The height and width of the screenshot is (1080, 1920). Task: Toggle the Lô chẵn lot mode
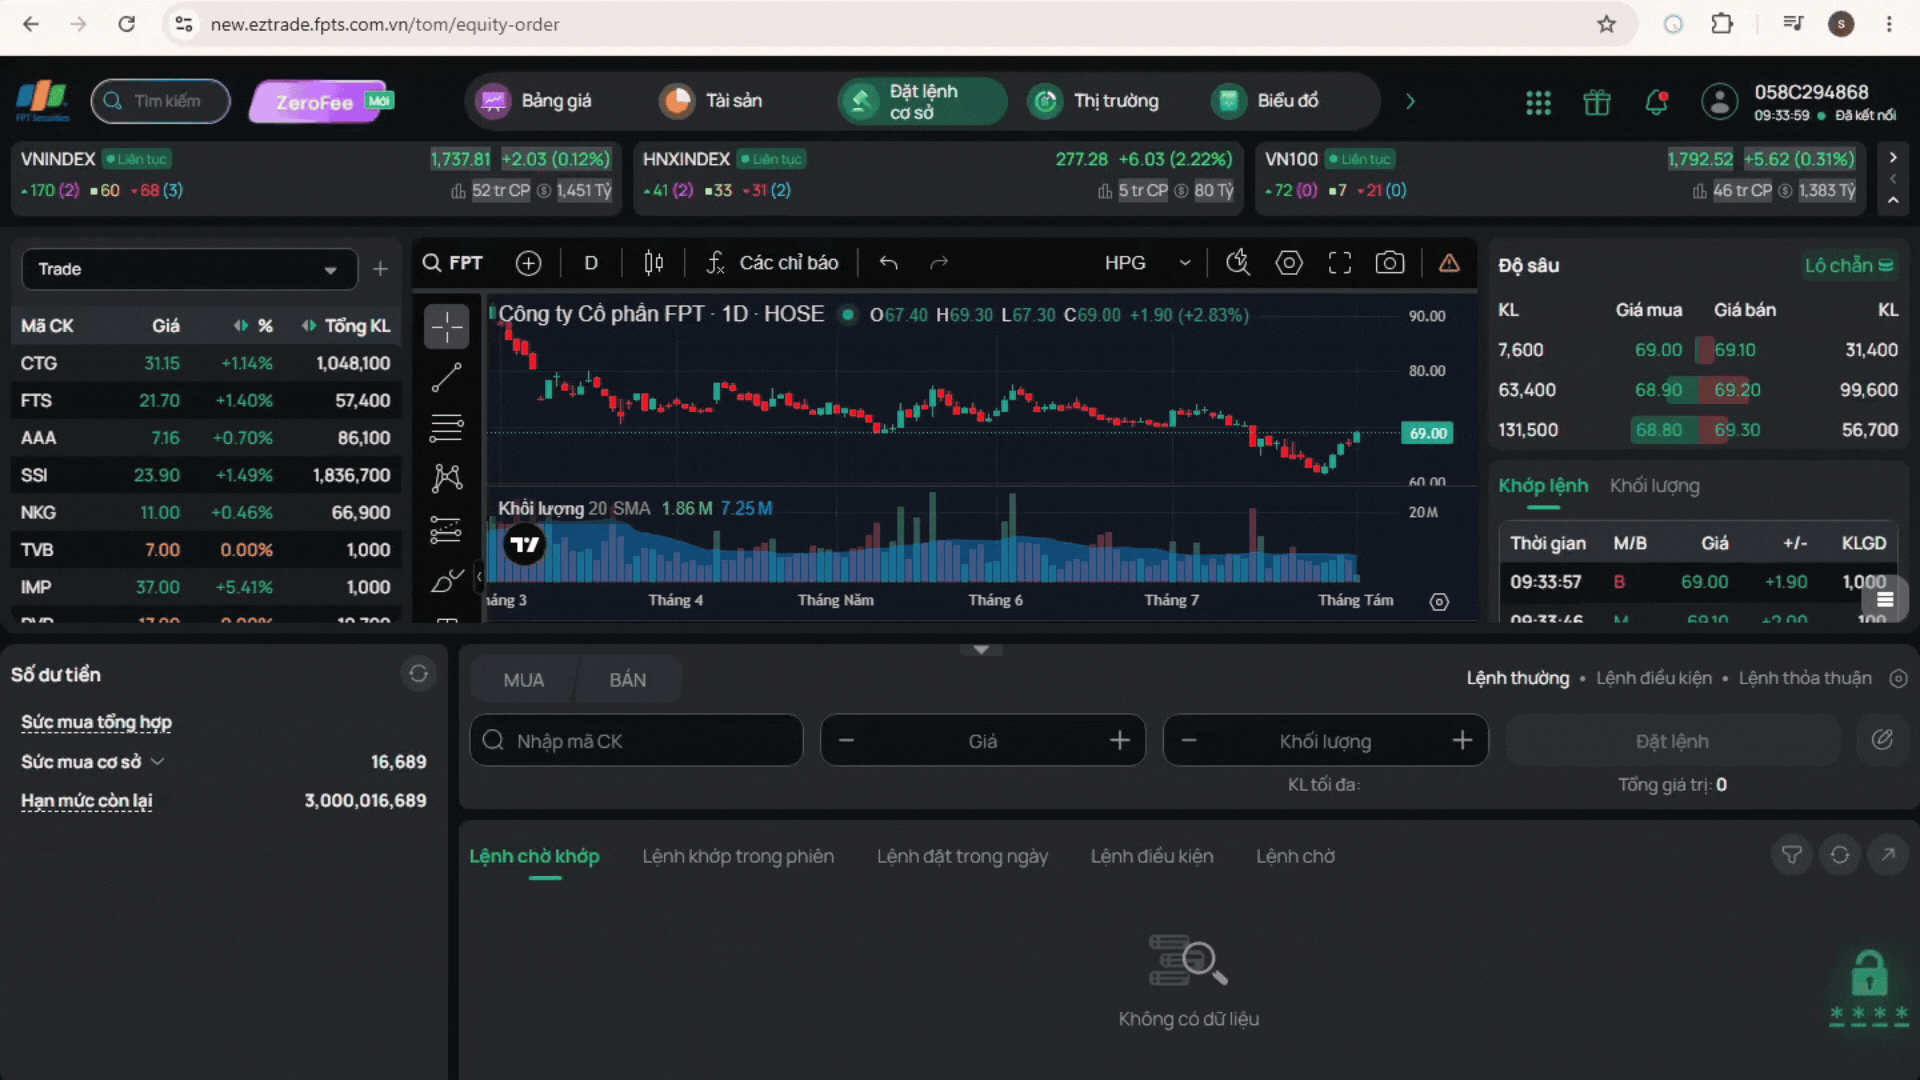click(x=1849, y=266)
